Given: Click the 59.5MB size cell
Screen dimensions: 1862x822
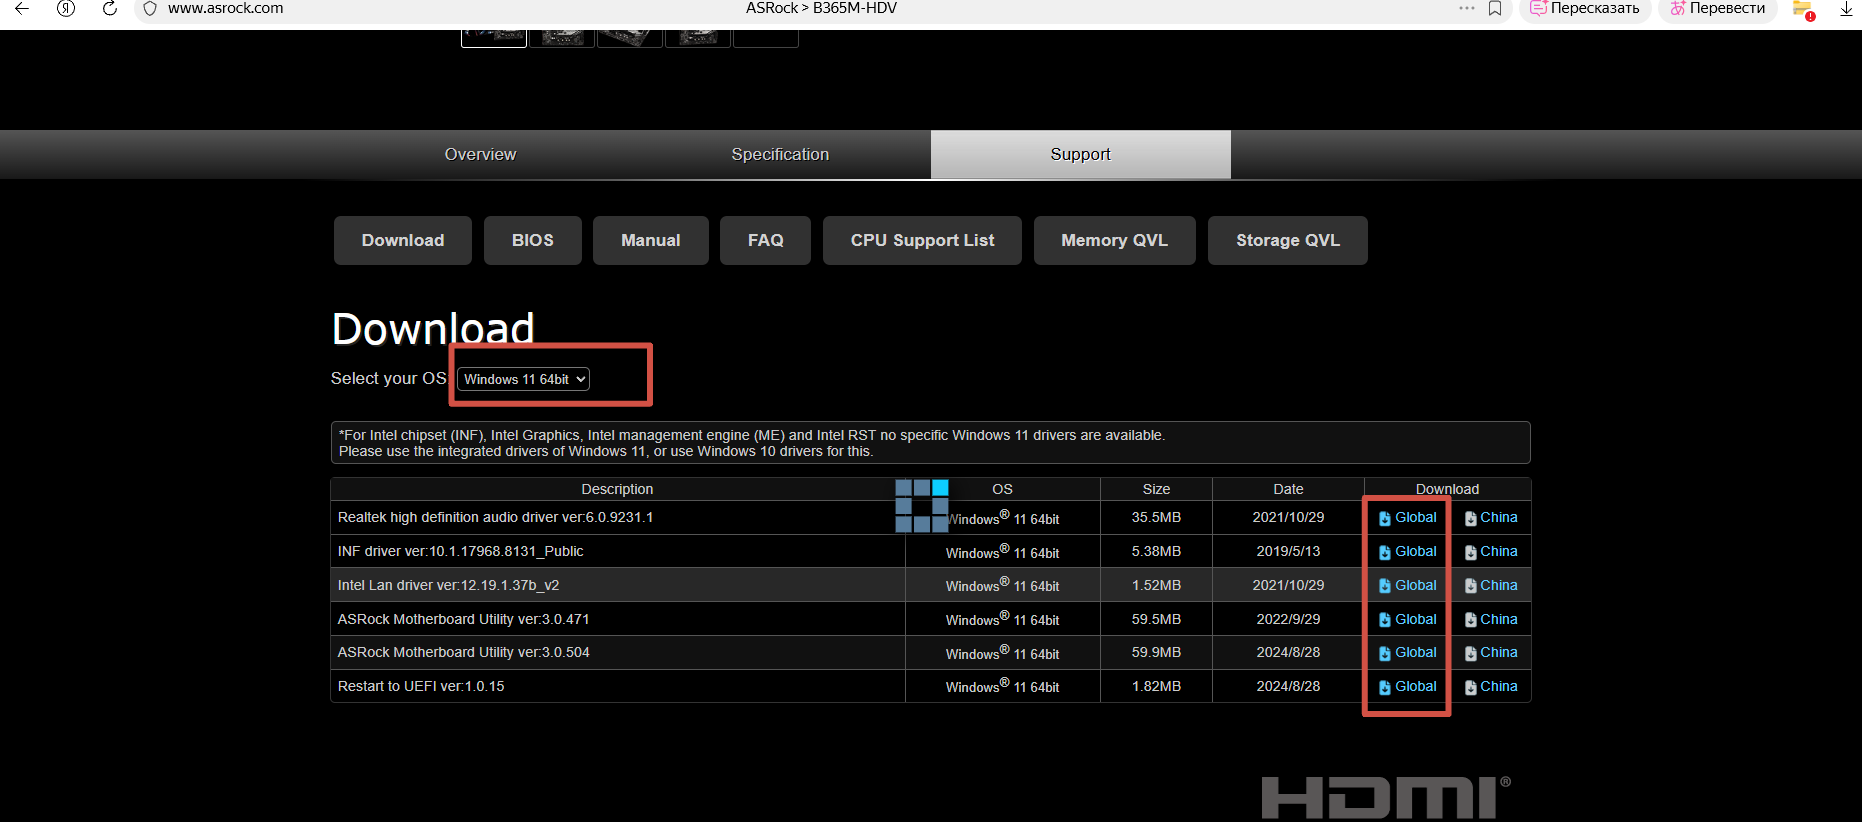Looking at the screenshot, I should [1156, 619].
